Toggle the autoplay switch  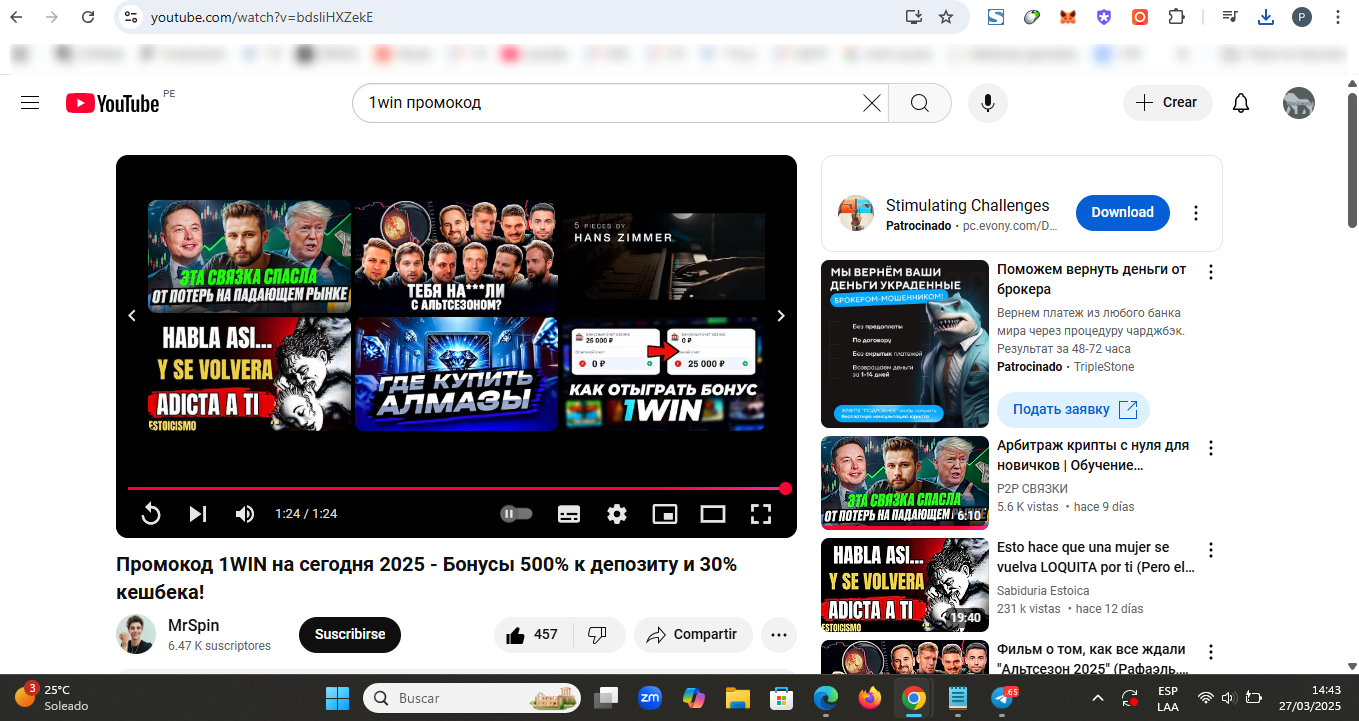(x=516, y=514)
